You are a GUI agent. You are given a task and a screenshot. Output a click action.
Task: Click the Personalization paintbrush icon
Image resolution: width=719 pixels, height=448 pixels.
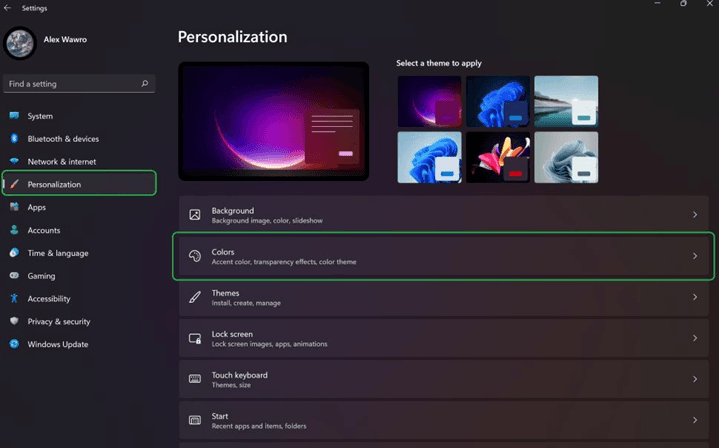tap(14, 184)
